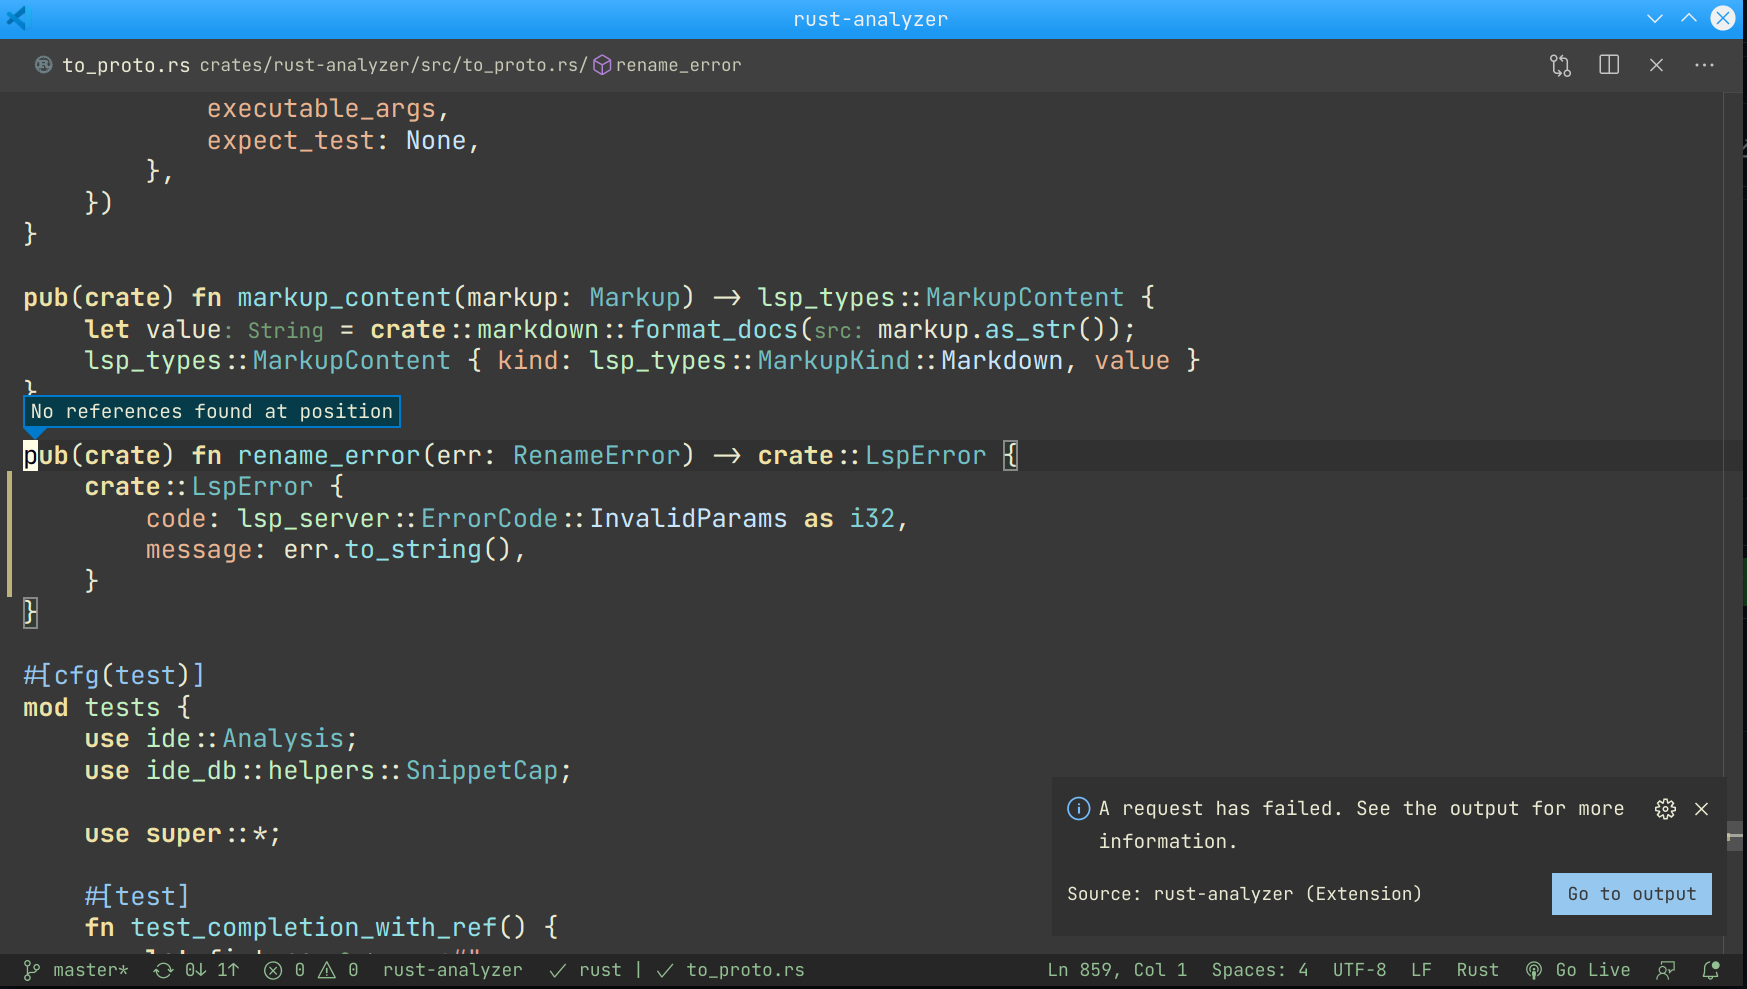Change encoding via UTF-8
This screenshot has height=989, width=1747.
pos(1359,970)
